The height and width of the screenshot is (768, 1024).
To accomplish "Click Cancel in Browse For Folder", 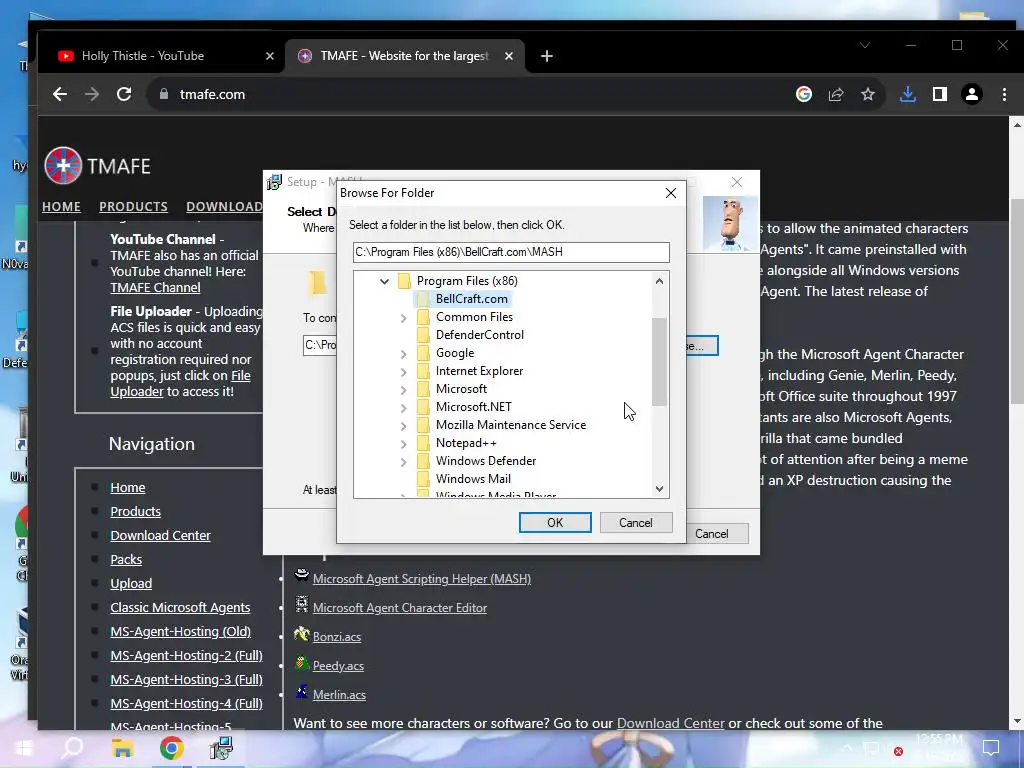I will click(635, 522).
